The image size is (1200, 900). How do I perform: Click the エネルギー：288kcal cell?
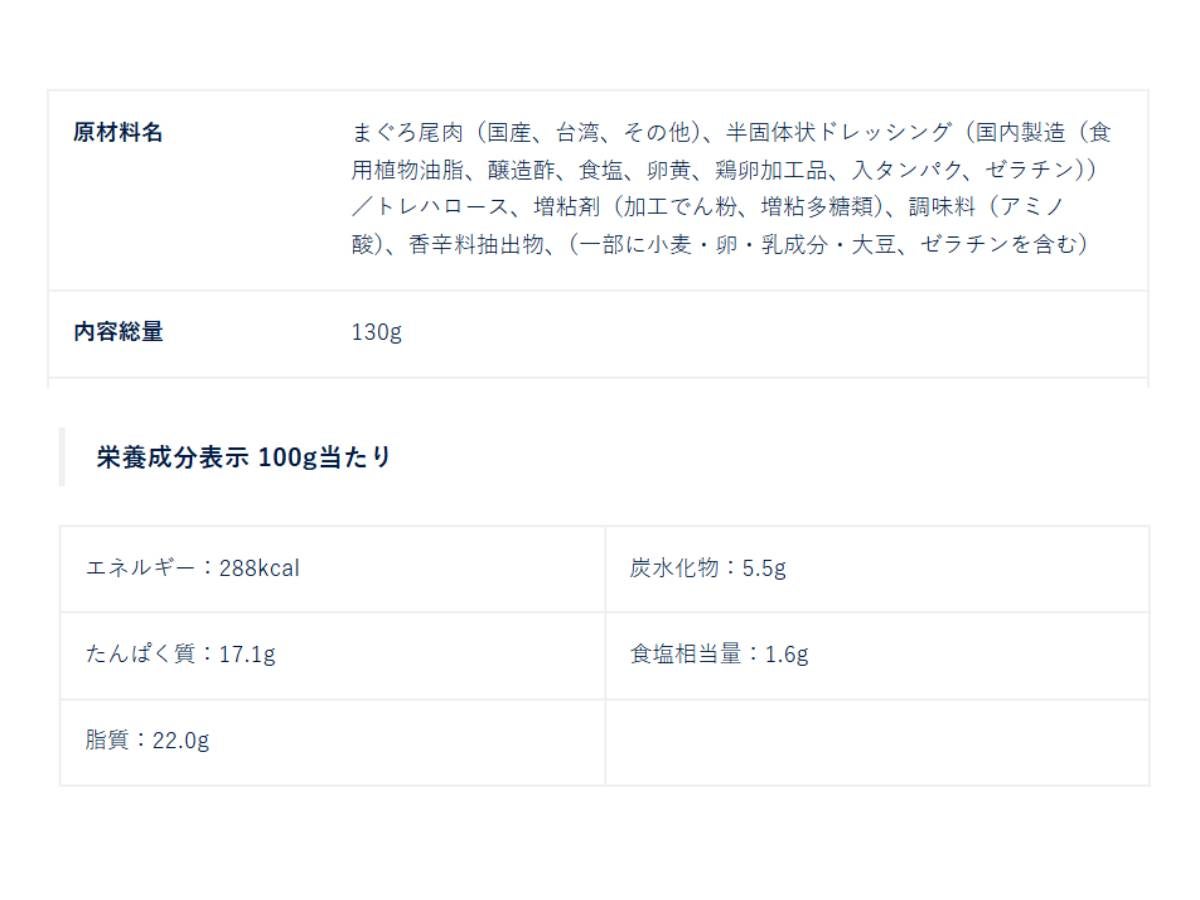click(x=192, y=569)
